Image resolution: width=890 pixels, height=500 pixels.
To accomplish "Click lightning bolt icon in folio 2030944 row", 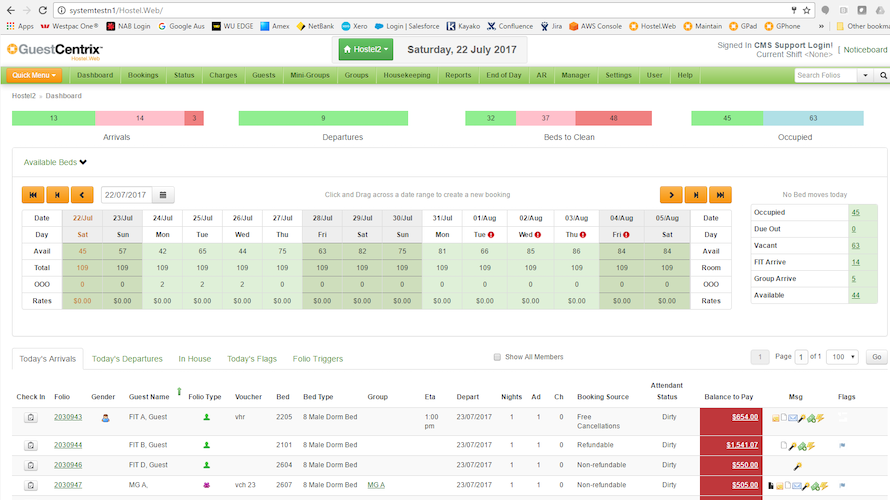I will (811, 446).
